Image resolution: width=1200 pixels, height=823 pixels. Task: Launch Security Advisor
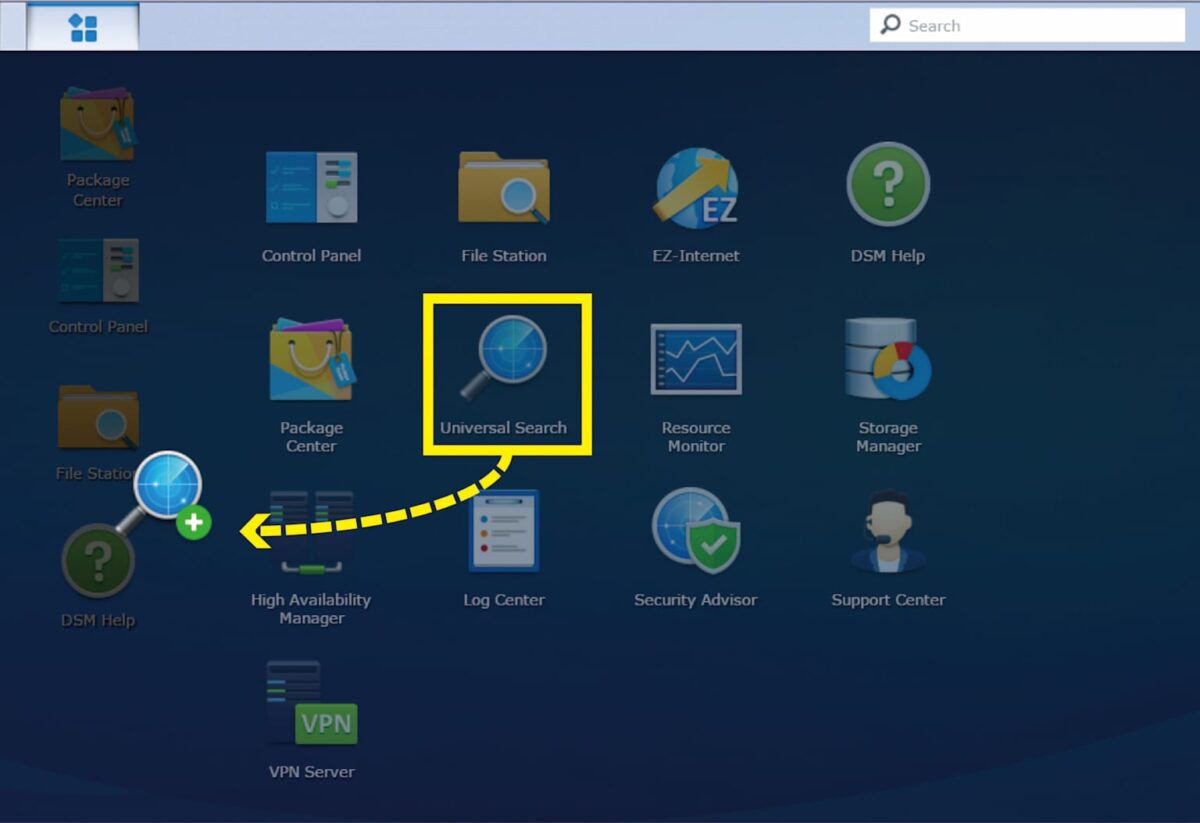[696, 549]
